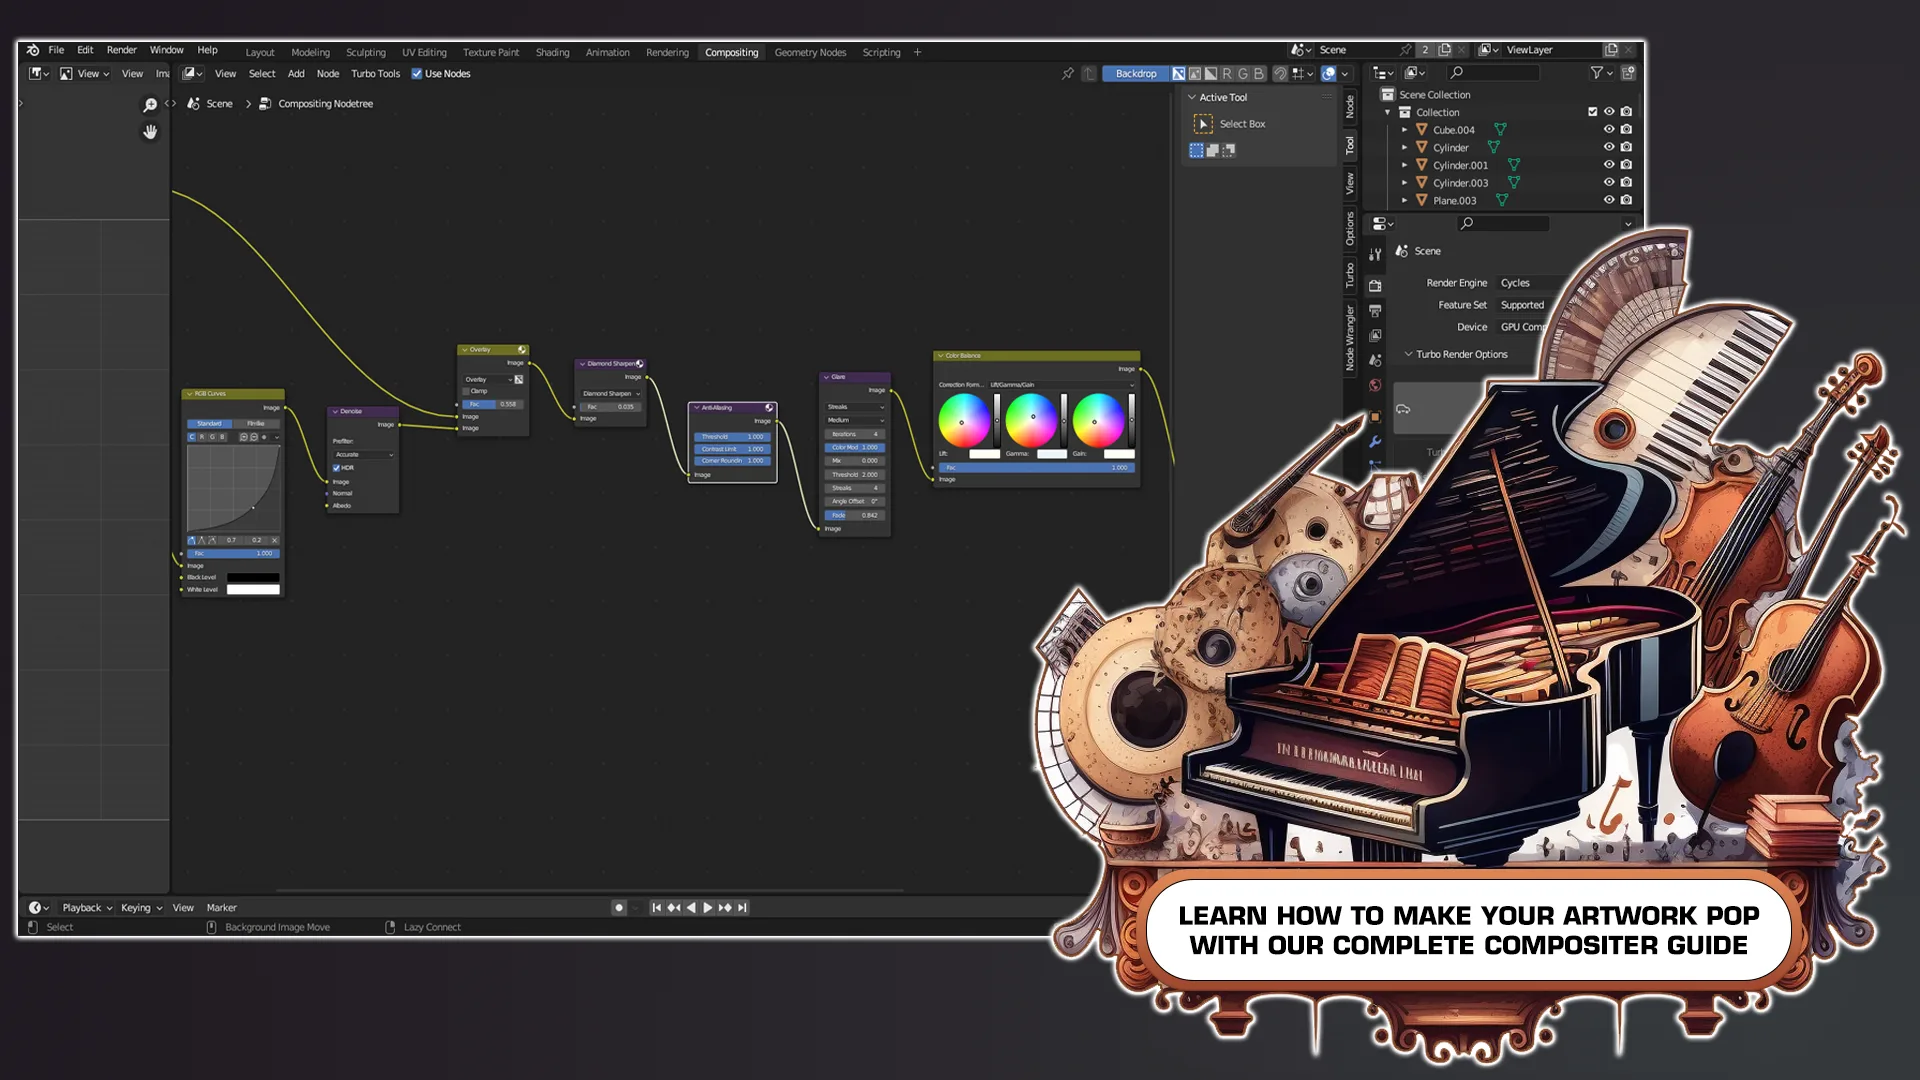Screen dimensions: 1920x1080
Task: Expand the Cylinder.001 tree item
Action: [1404, 165]
